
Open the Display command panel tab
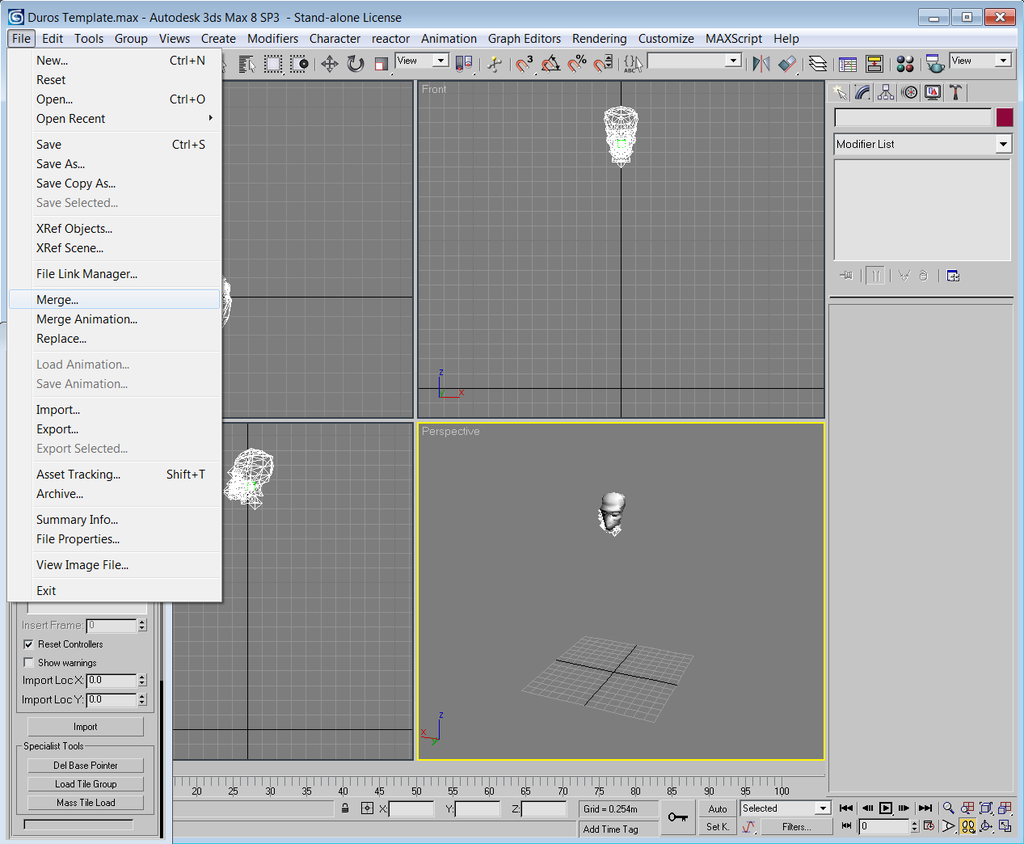[x=933, y=93]
